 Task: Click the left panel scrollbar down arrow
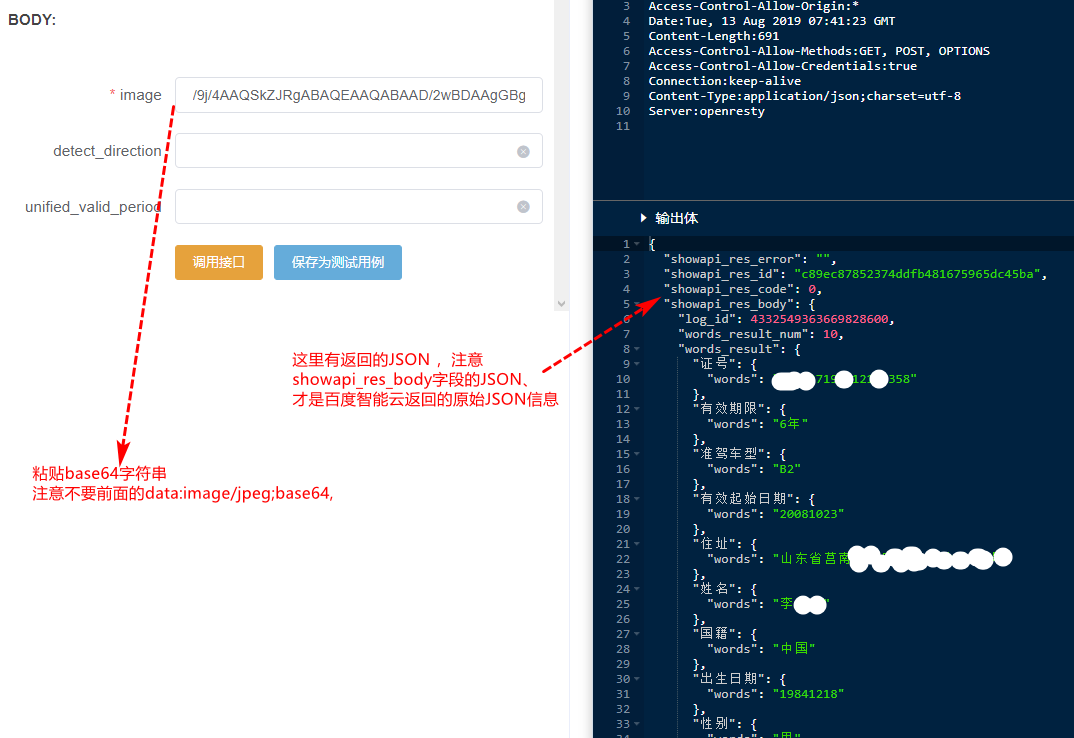pyautogui.click(x=561, y=303)
